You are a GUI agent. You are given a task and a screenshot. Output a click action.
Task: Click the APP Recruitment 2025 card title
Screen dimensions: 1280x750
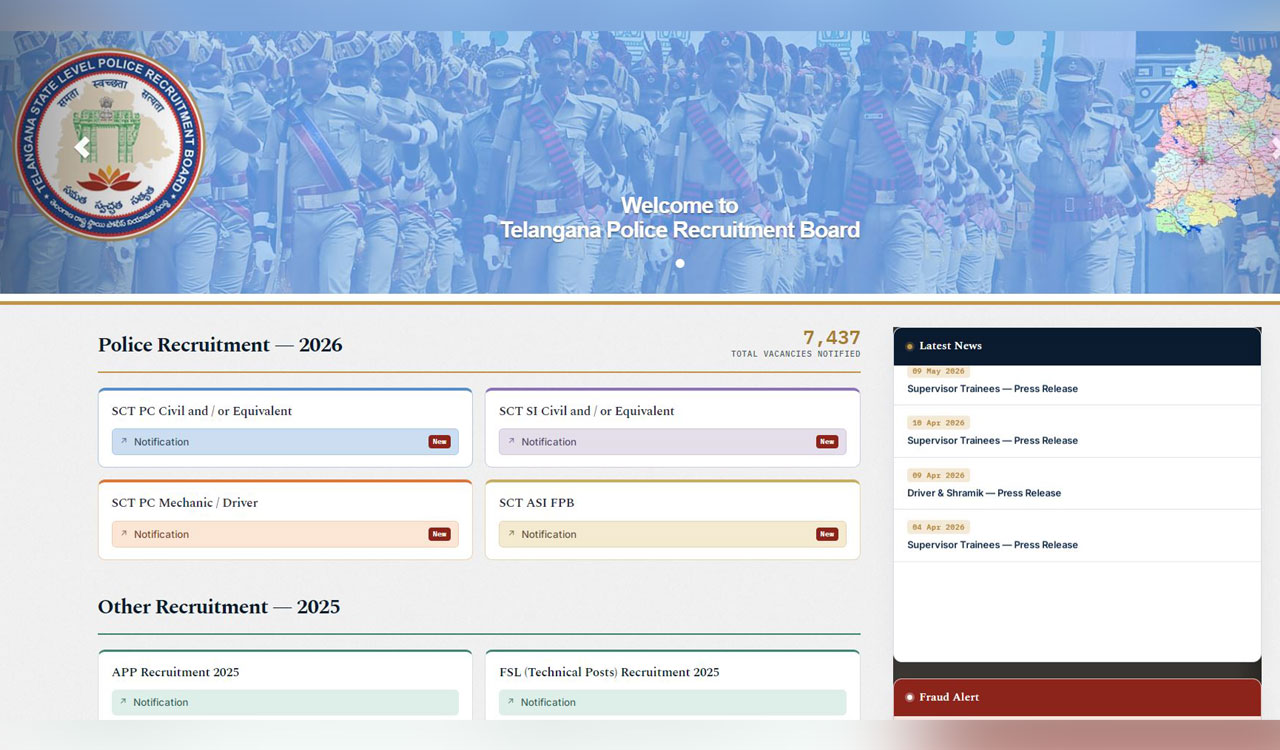tap(176, 672)
